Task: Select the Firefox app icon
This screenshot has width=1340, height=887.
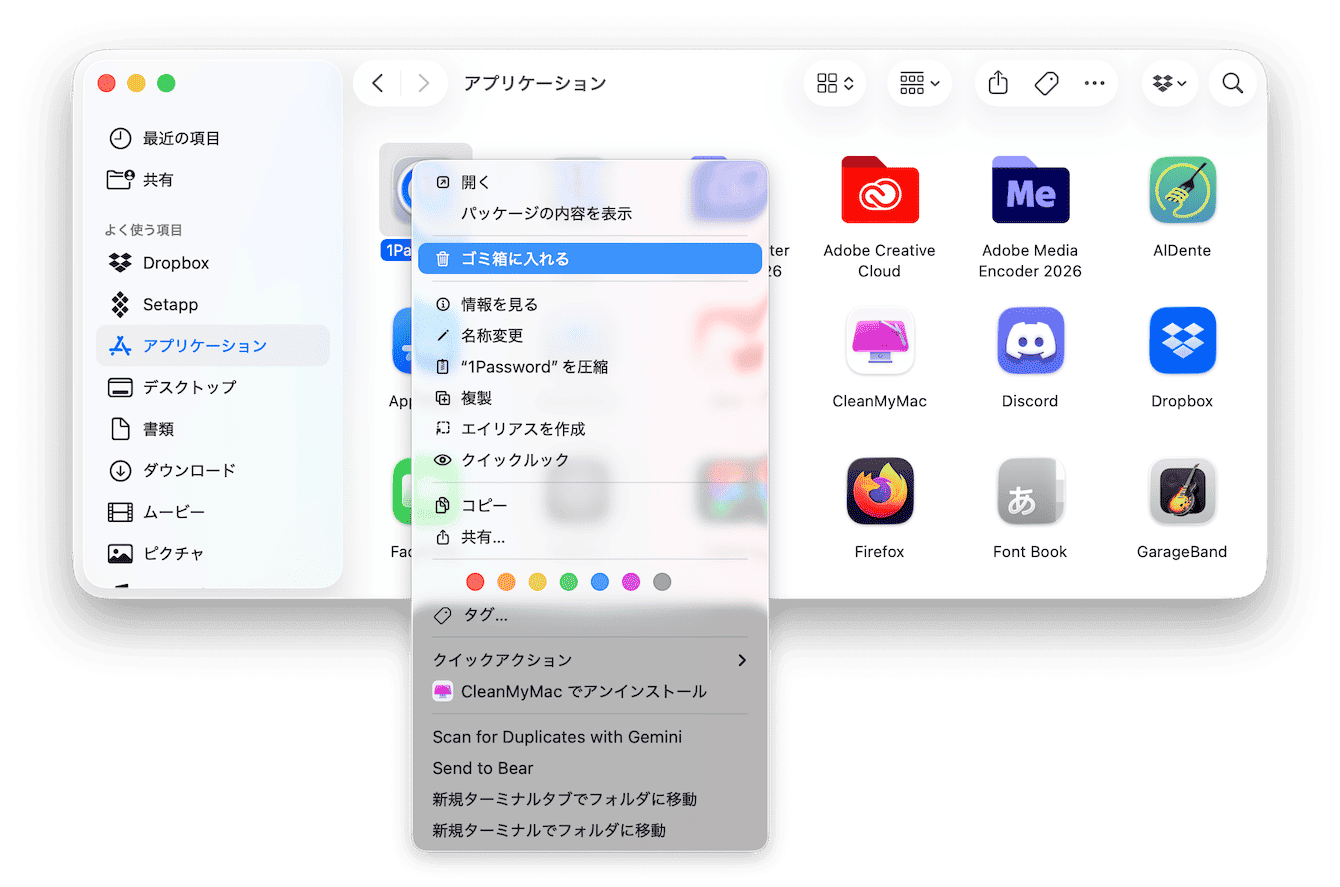Action: 879,491
